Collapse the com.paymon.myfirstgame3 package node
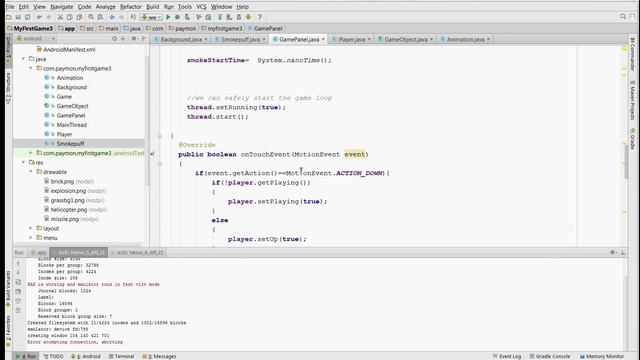 31,68
